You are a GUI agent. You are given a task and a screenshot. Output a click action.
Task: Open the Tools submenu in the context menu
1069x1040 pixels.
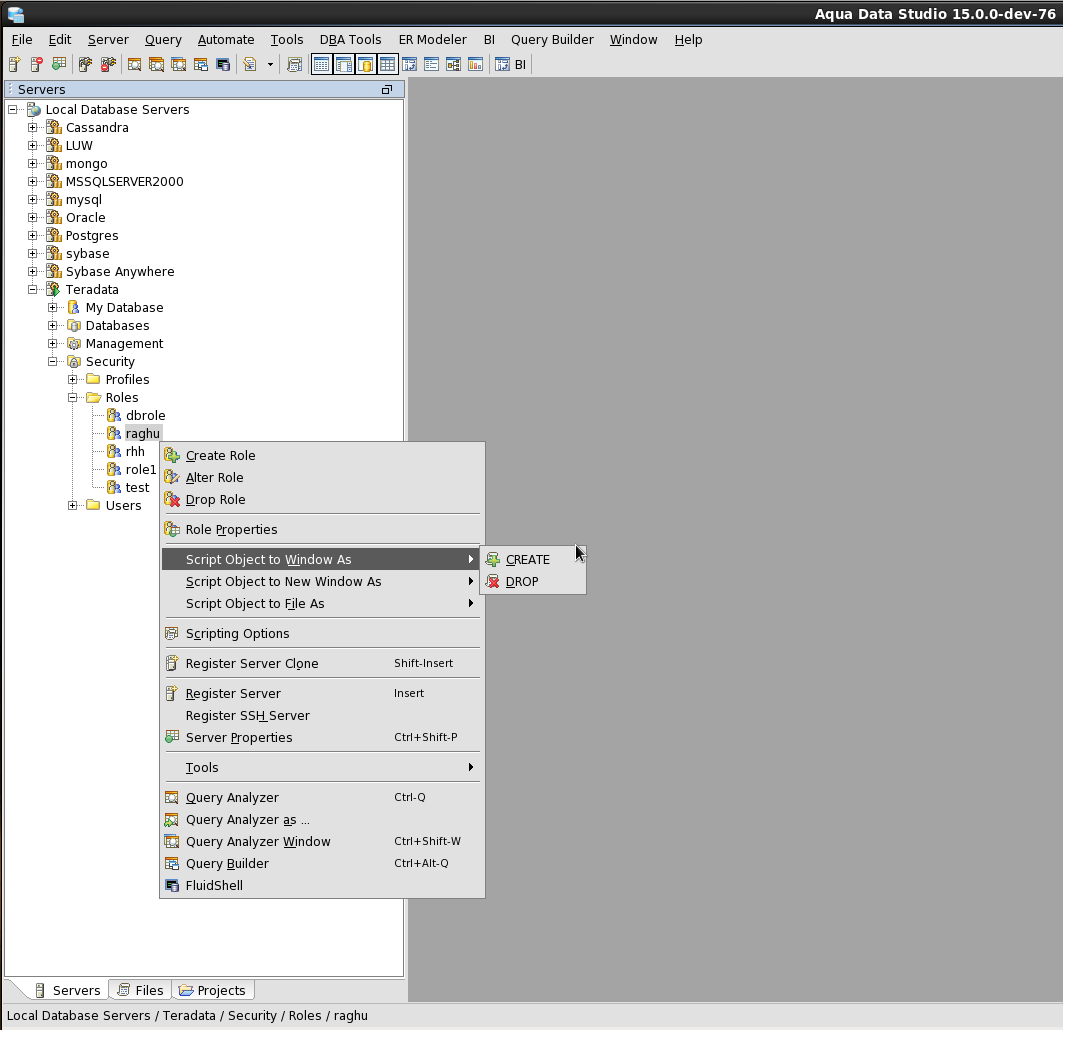click(x=322, y=767)
